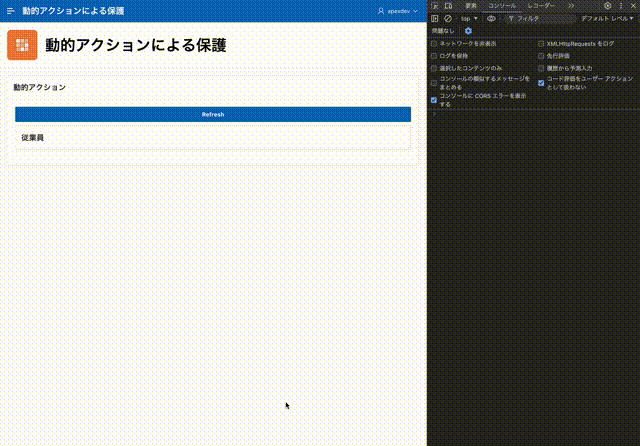Enable 先行評価 checkbox

(x=541, y=56)
